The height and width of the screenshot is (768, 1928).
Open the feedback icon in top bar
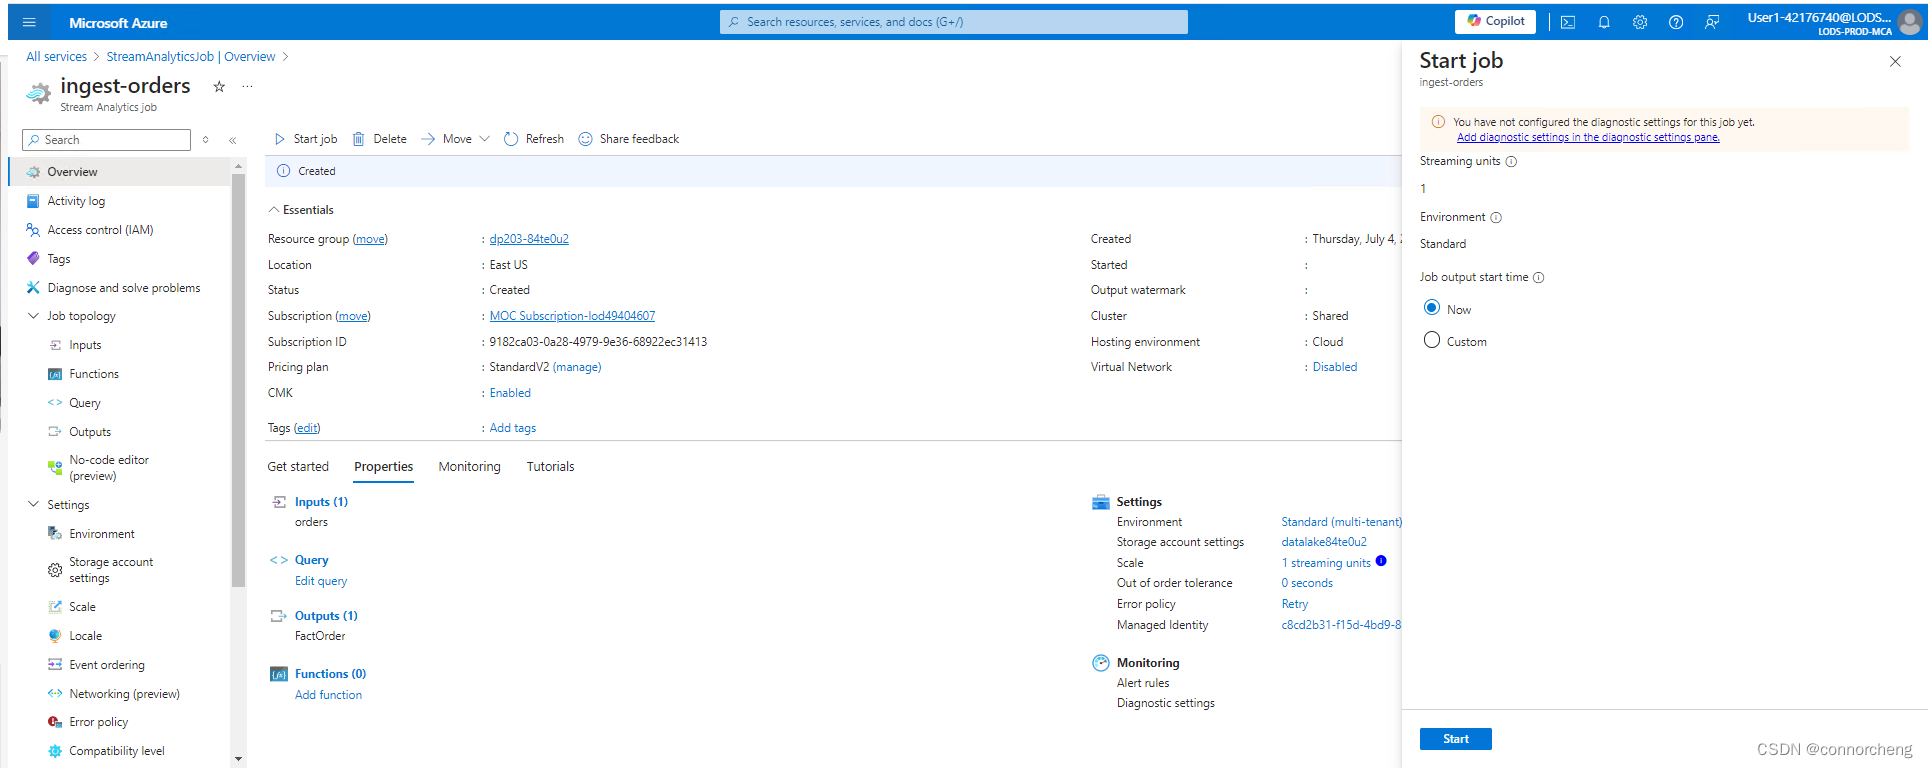[1712, 22]
